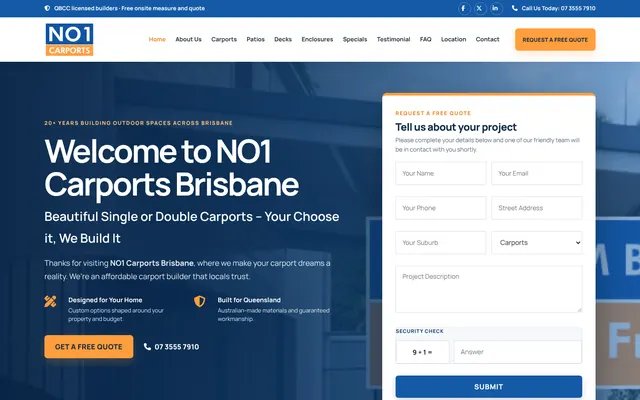This screenshot has height=400, width=640.
Task: Open the Facebook social icon
Action: point(464,8)
